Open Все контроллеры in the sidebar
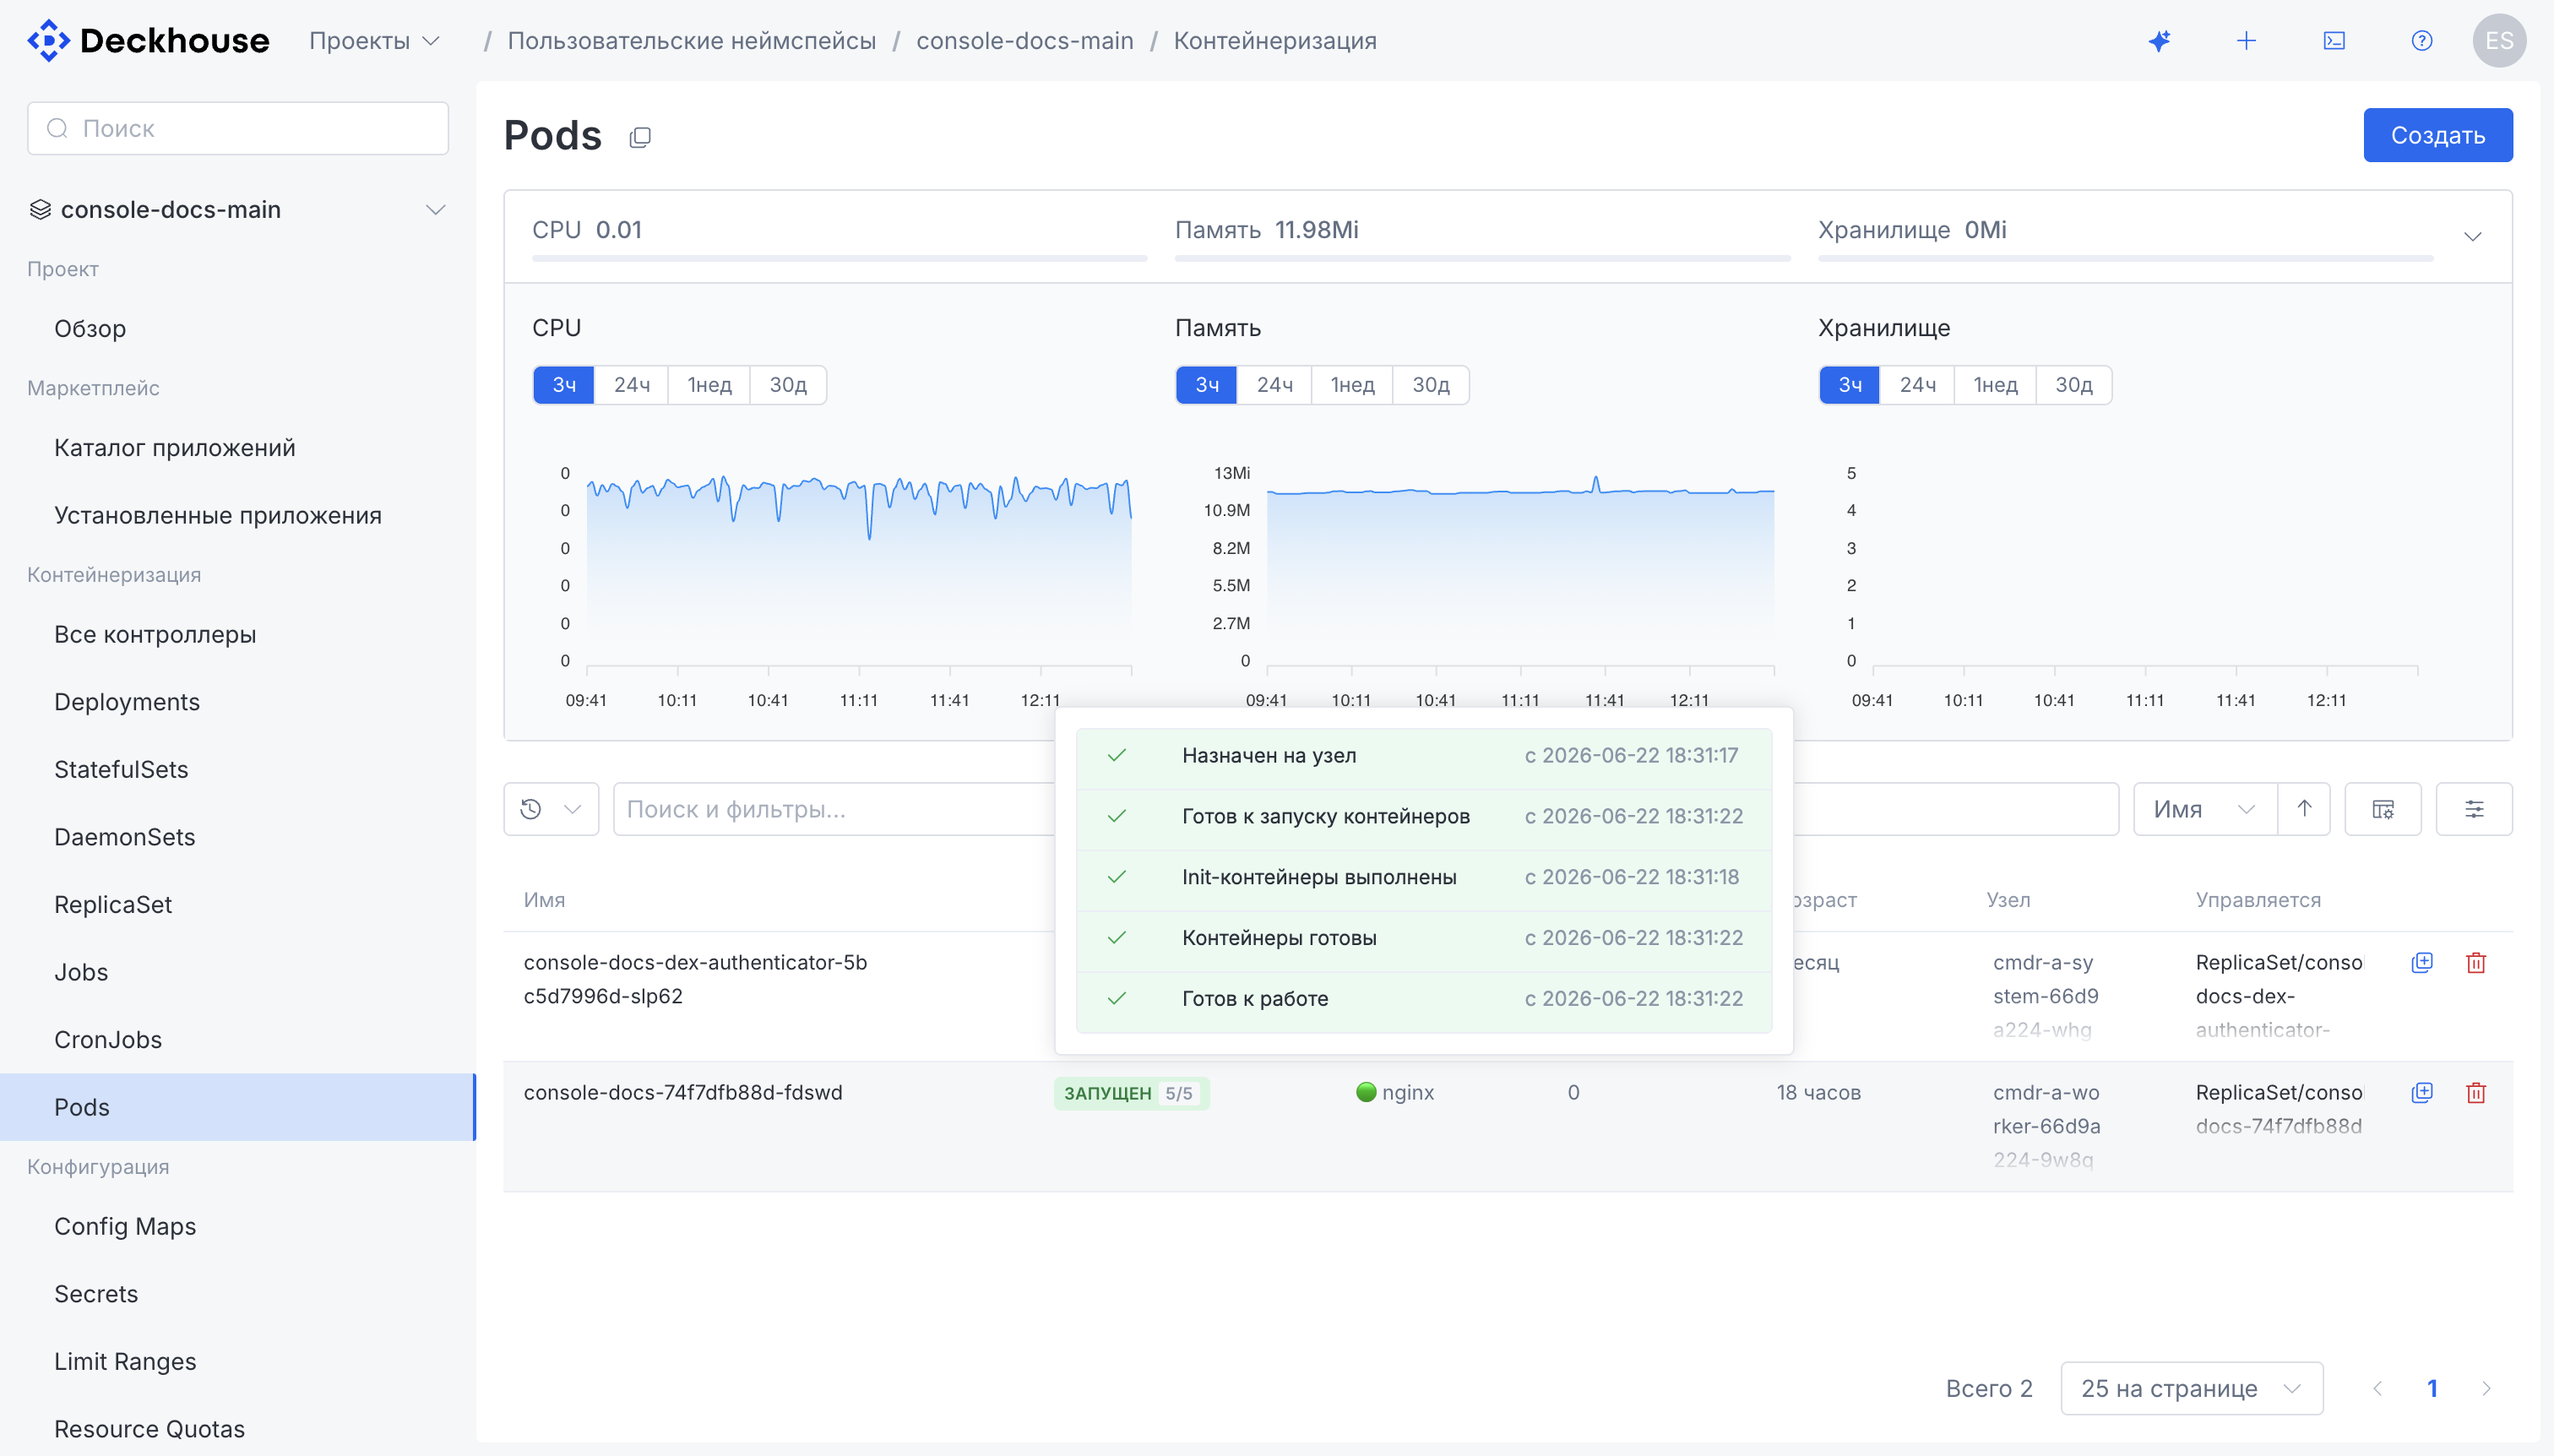This screenshot has width=2554, height=1456. (155, 634)
